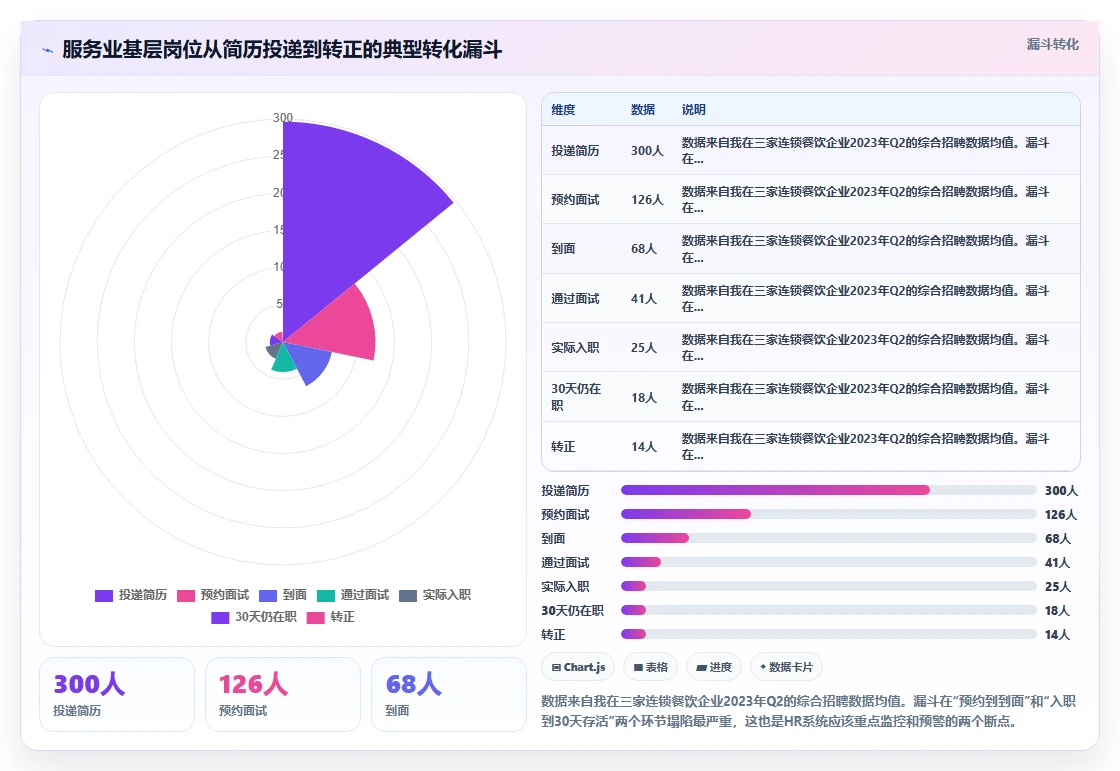
Task: Click the 维度 column header
Action: click(x=563, y=109)
